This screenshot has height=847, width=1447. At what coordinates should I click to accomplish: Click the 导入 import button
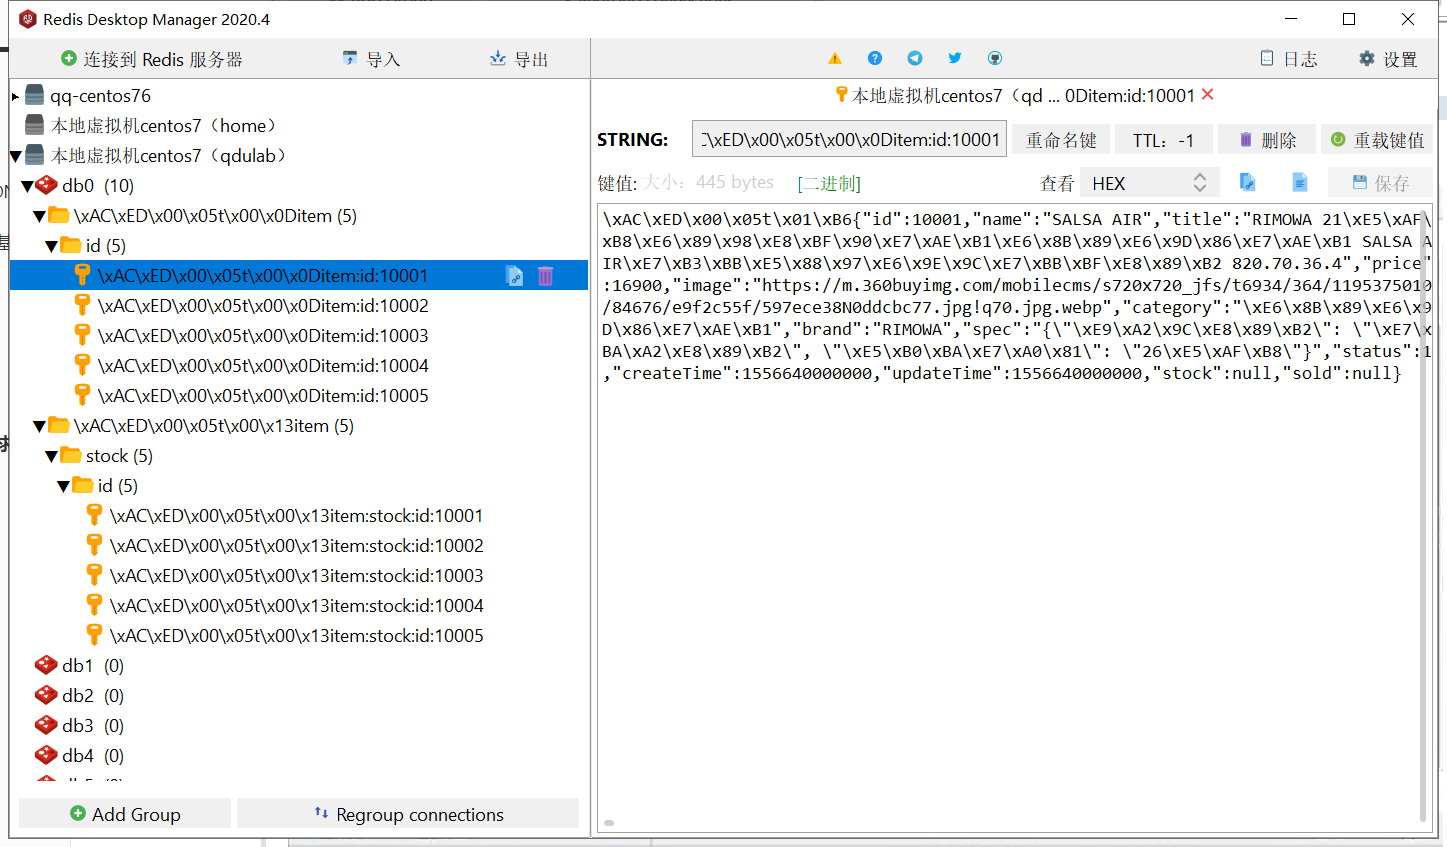click(371, 59)
